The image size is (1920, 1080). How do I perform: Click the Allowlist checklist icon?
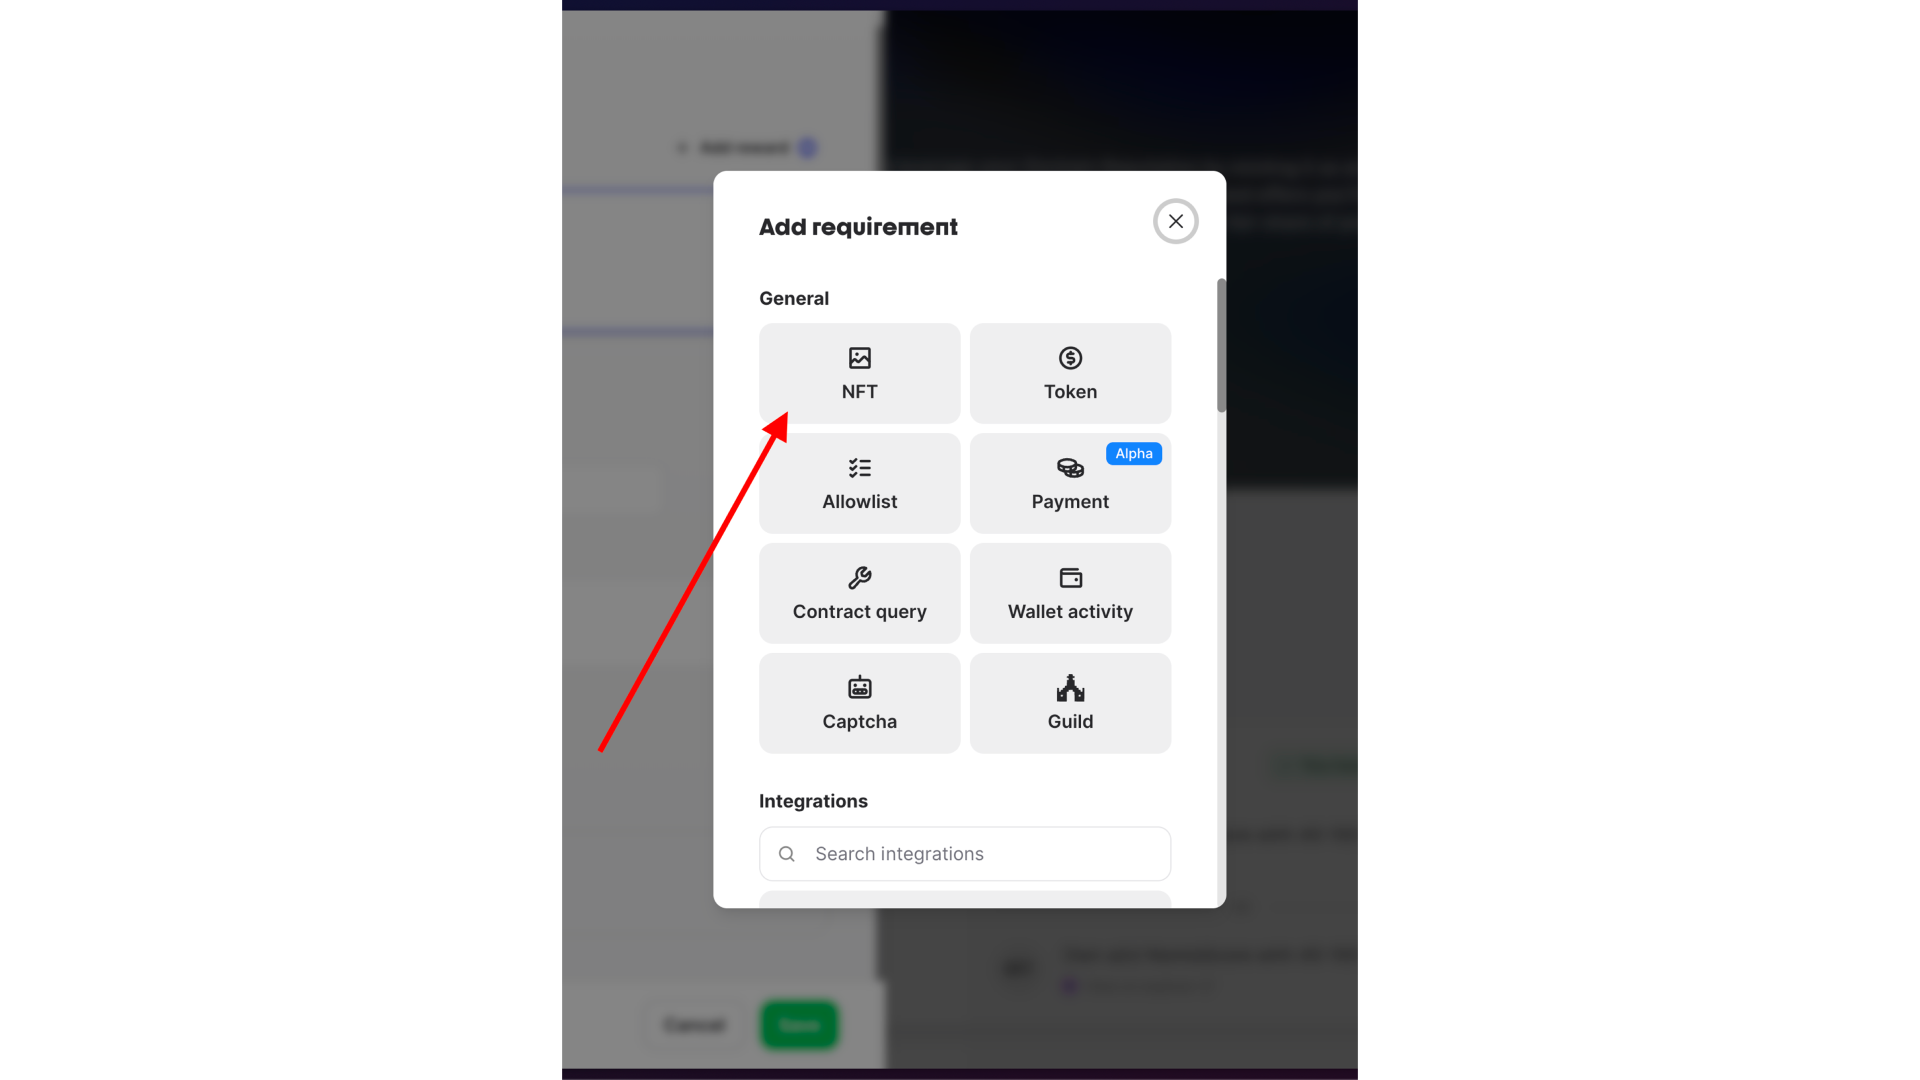(x=858, y=467)
